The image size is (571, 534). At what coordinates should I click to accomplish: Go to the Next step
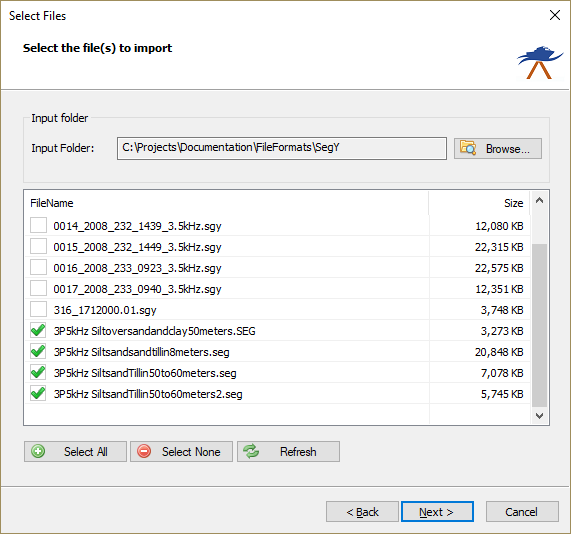[x=437, y=512]
